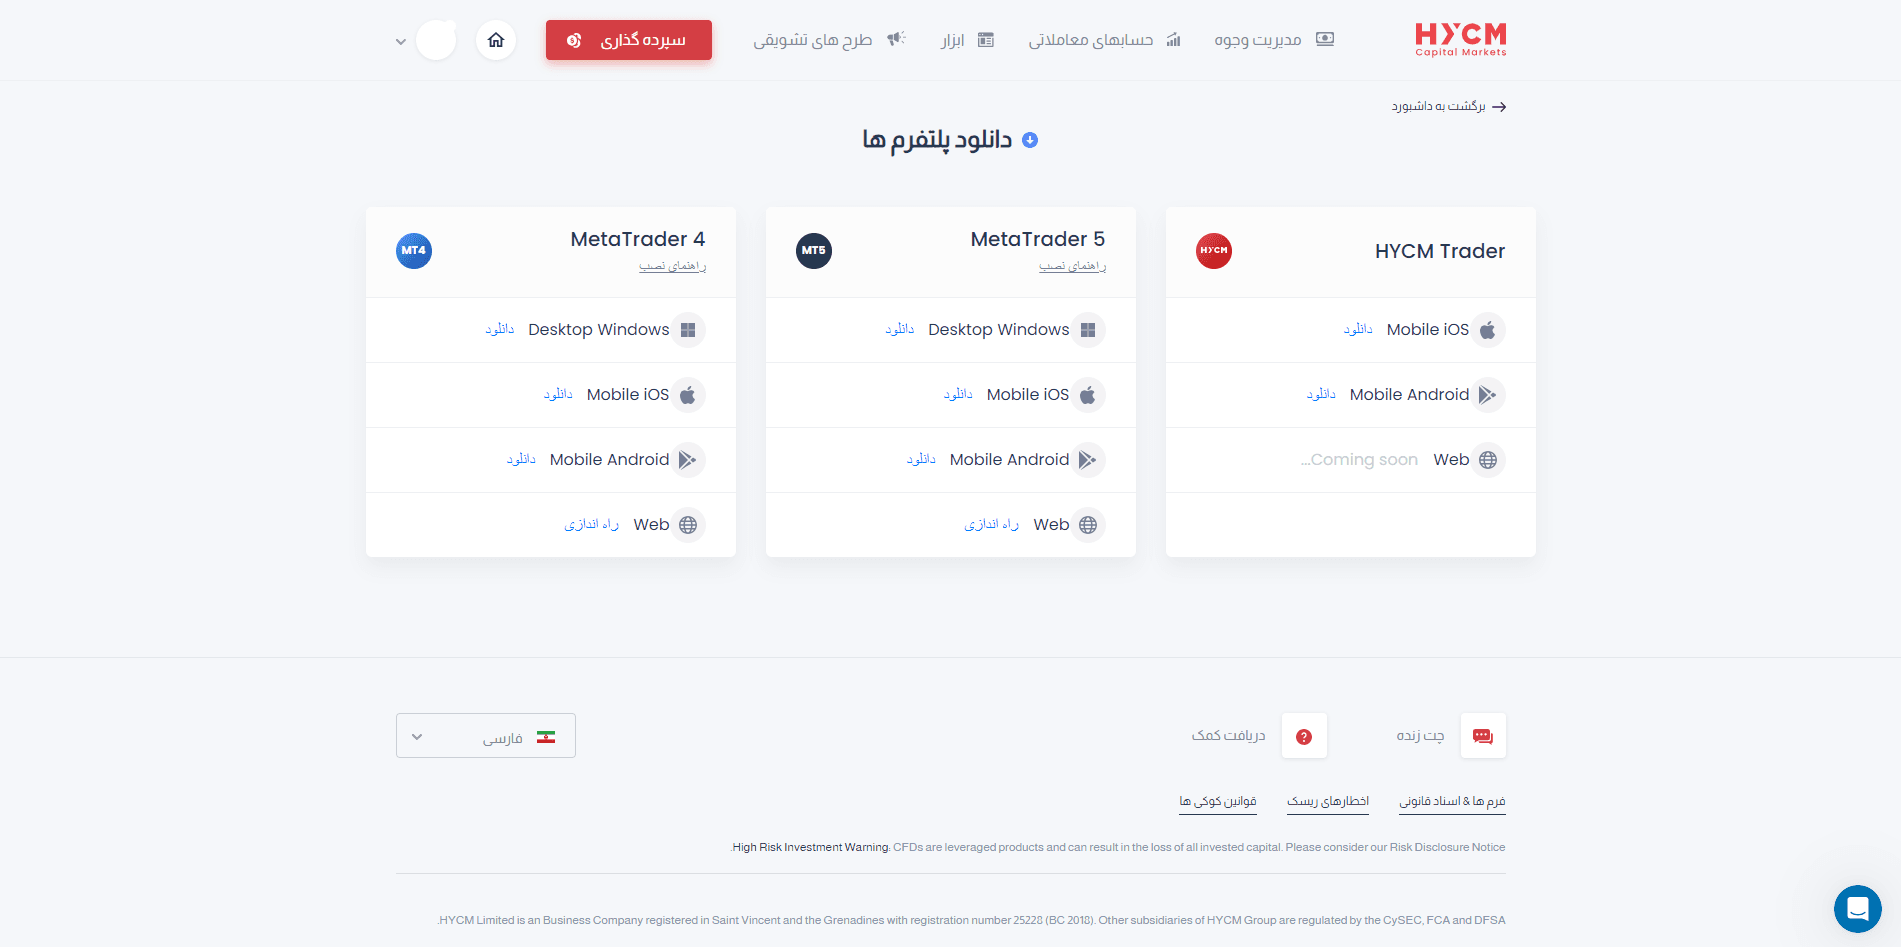This screenshot has height=947, width=1901.
Task: Launch MetaTrader 4 Web via راه اندازی
Action: pos(592,524)
